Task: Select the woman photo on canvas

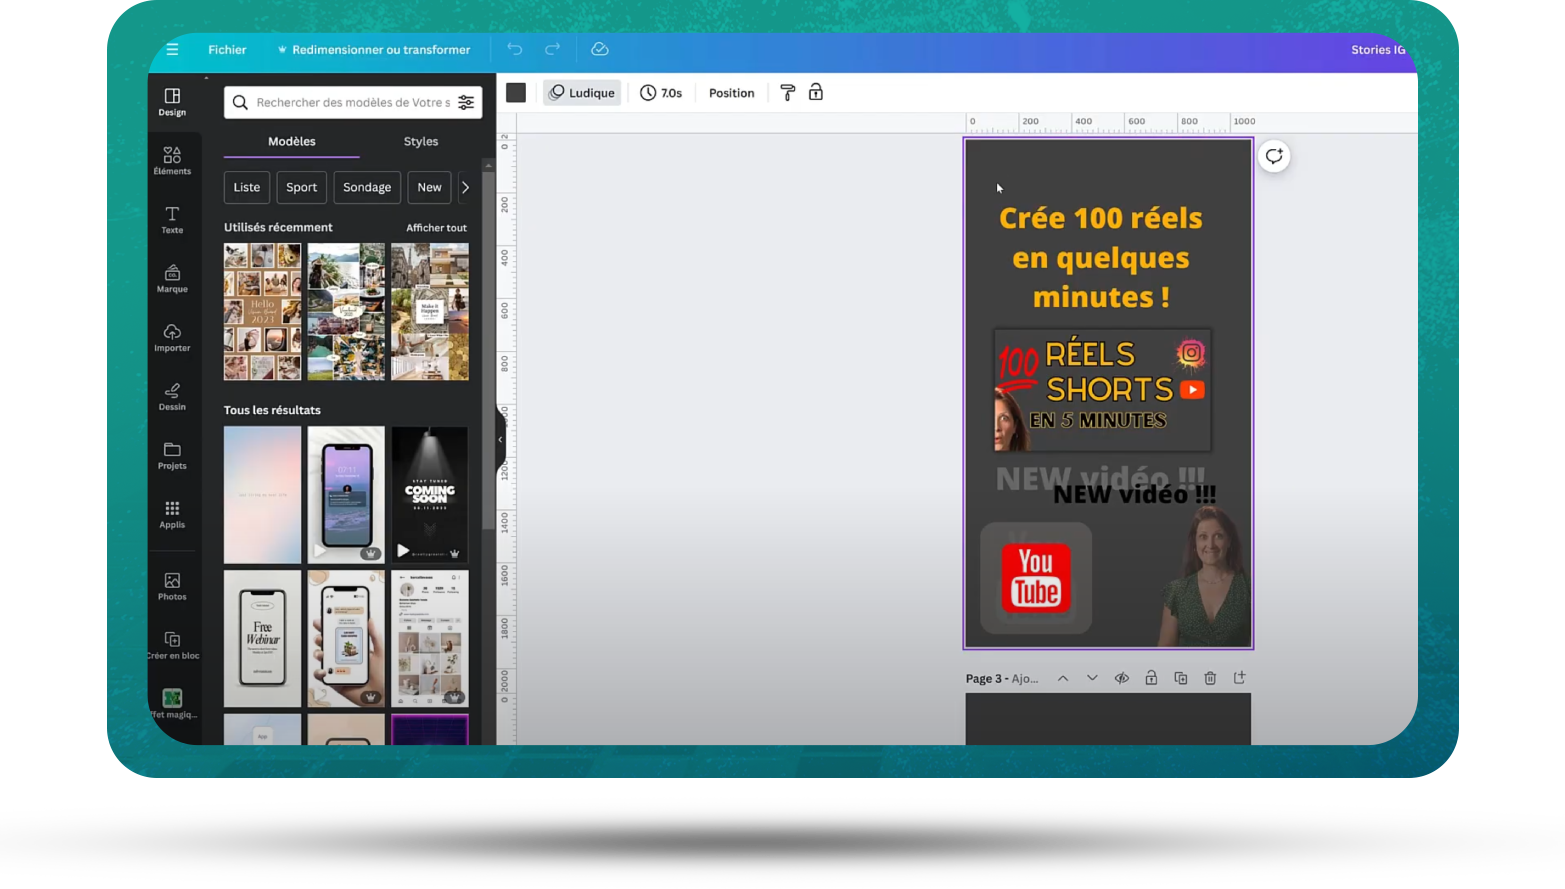Action: coord(1203,575)
